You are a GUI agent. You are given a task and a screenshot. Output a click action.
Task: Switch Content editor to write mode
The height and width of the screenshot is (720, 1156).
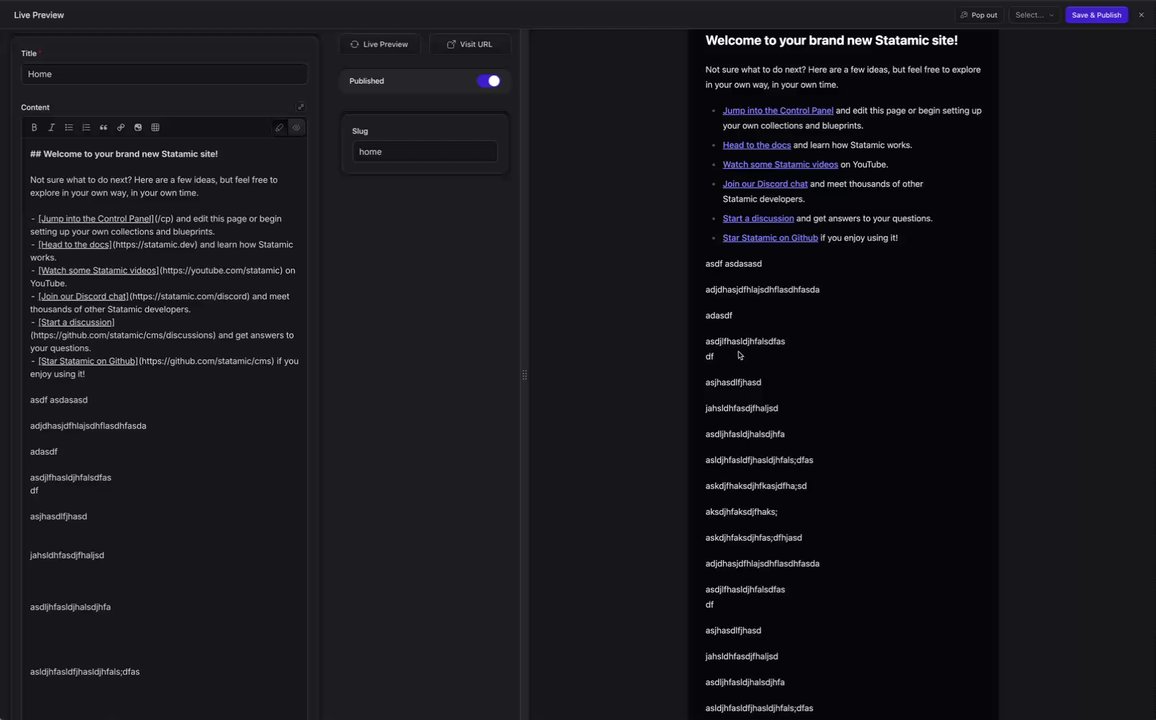[x=279, y=128]
